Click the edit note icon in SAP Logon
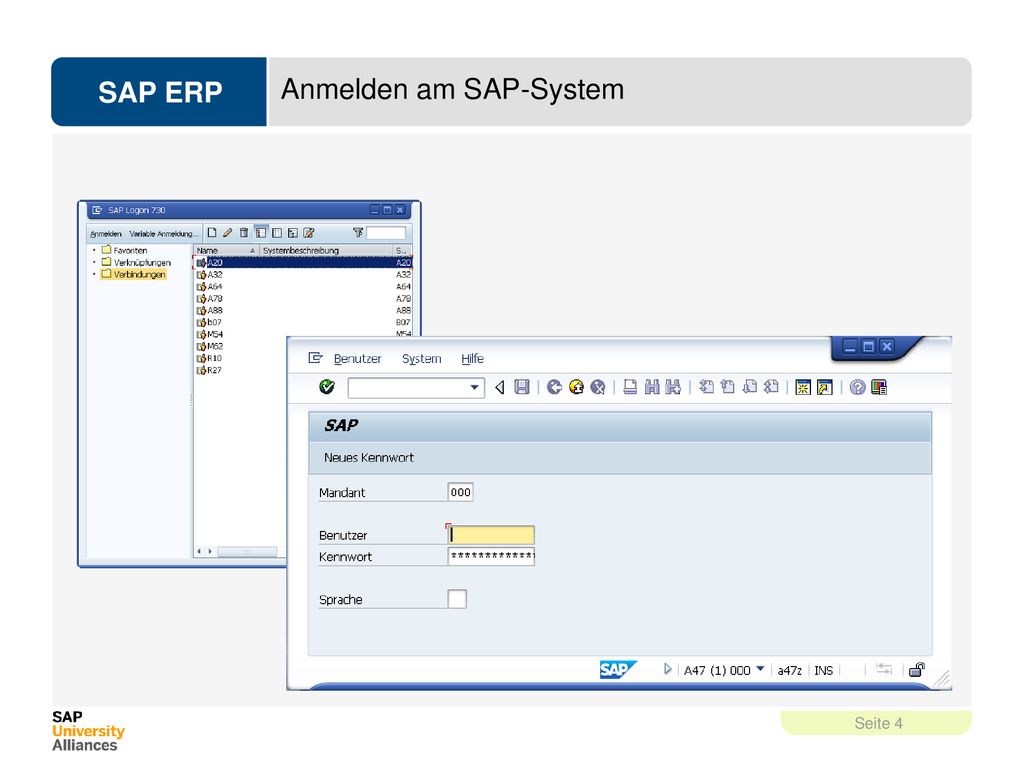Screen dimensions: 1024x768 coord(309,232)
